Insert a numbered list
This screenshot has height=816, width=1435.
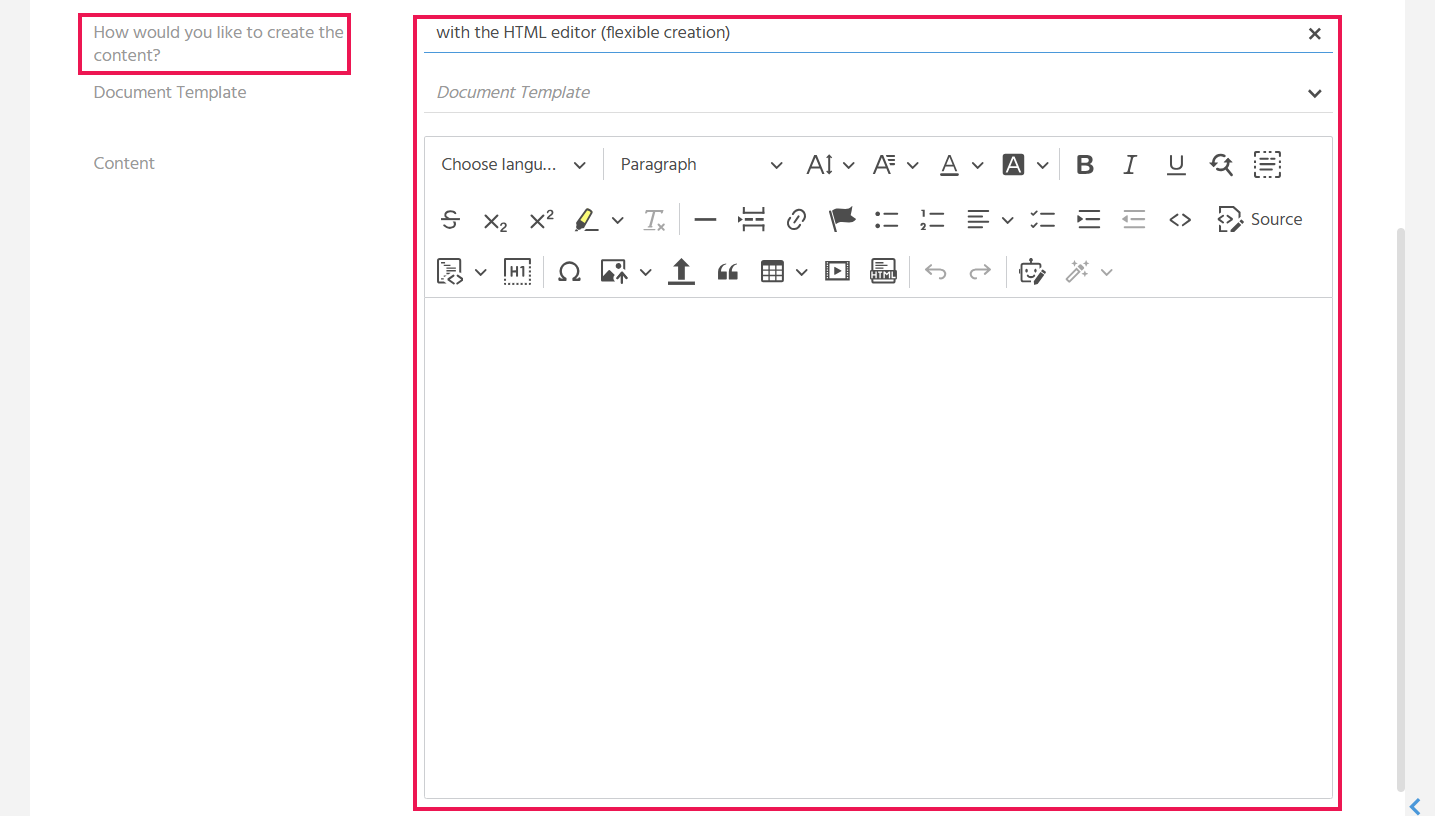[x=932, y=220]
